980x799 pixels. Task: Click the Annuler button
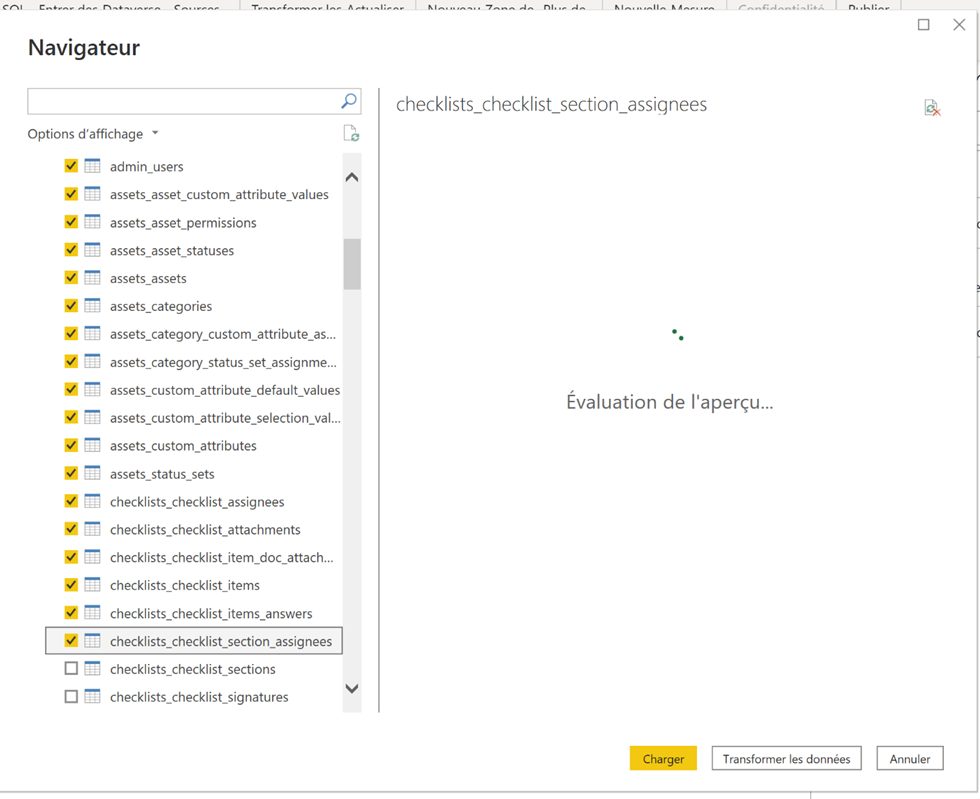tap(909, 758)
